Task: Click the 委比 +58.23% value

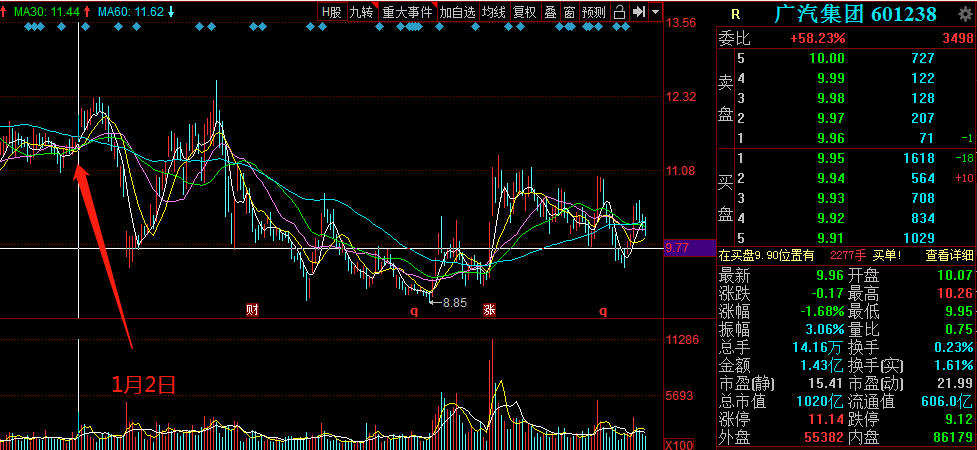Action: (x=817, y=39)
